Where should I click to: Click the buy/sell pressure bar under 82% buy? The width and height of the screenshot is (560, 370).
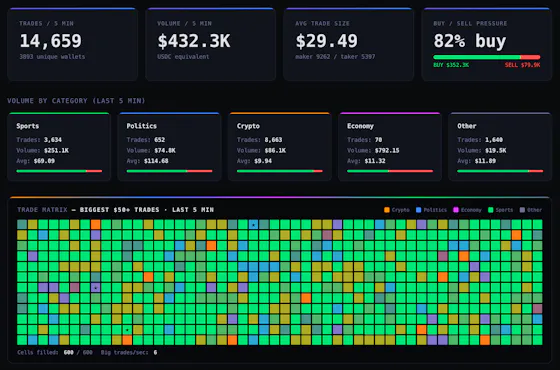pos(486,57)
